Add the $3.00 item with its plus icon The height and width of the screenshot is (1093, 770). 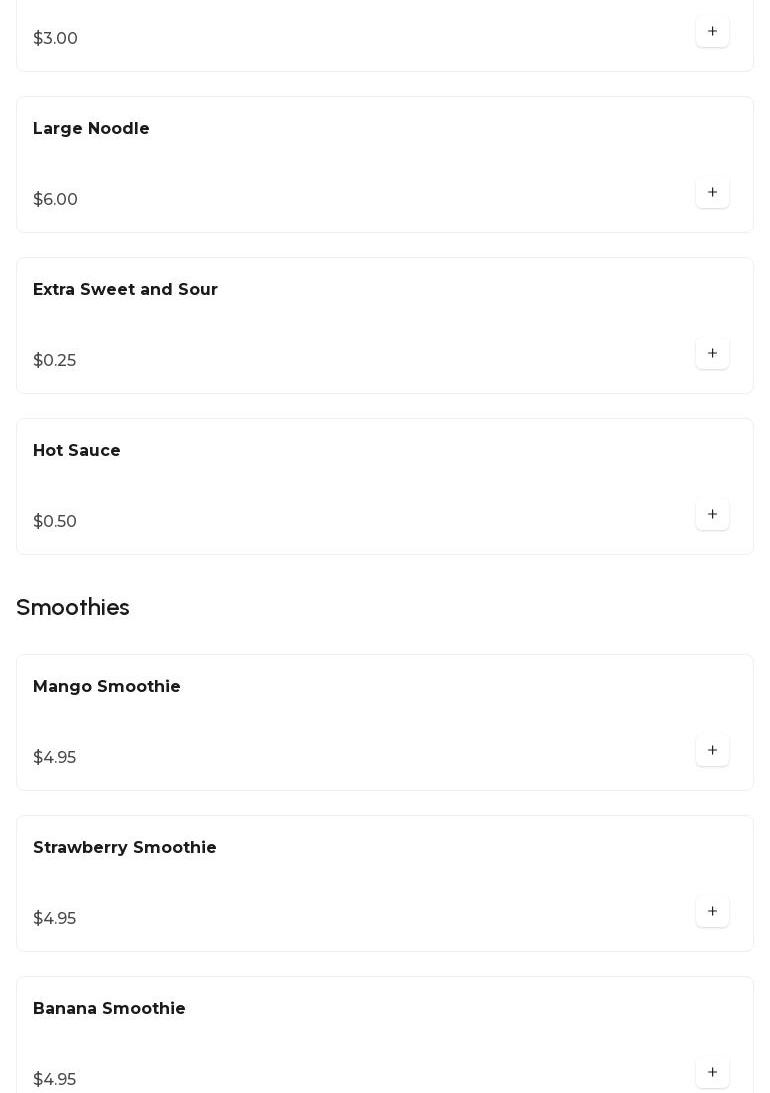tap(712, 32)
